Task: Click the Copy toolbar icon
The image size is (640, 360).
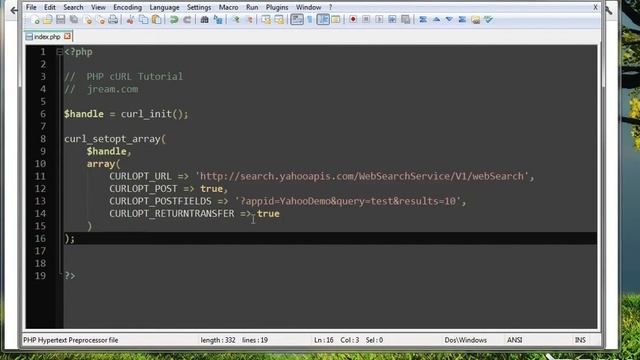Action: 144,20
